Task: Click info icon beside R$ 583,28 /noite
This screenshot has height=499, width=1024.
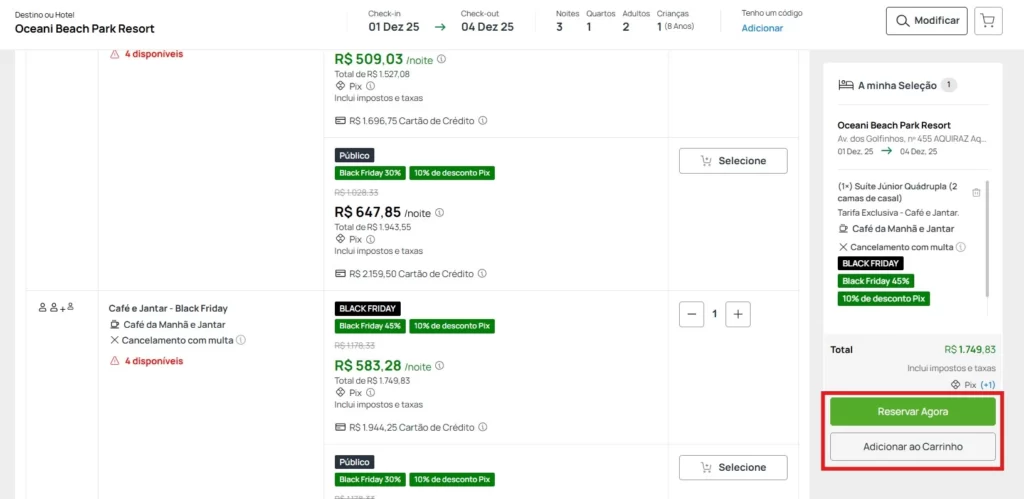Action: (441, 366)
